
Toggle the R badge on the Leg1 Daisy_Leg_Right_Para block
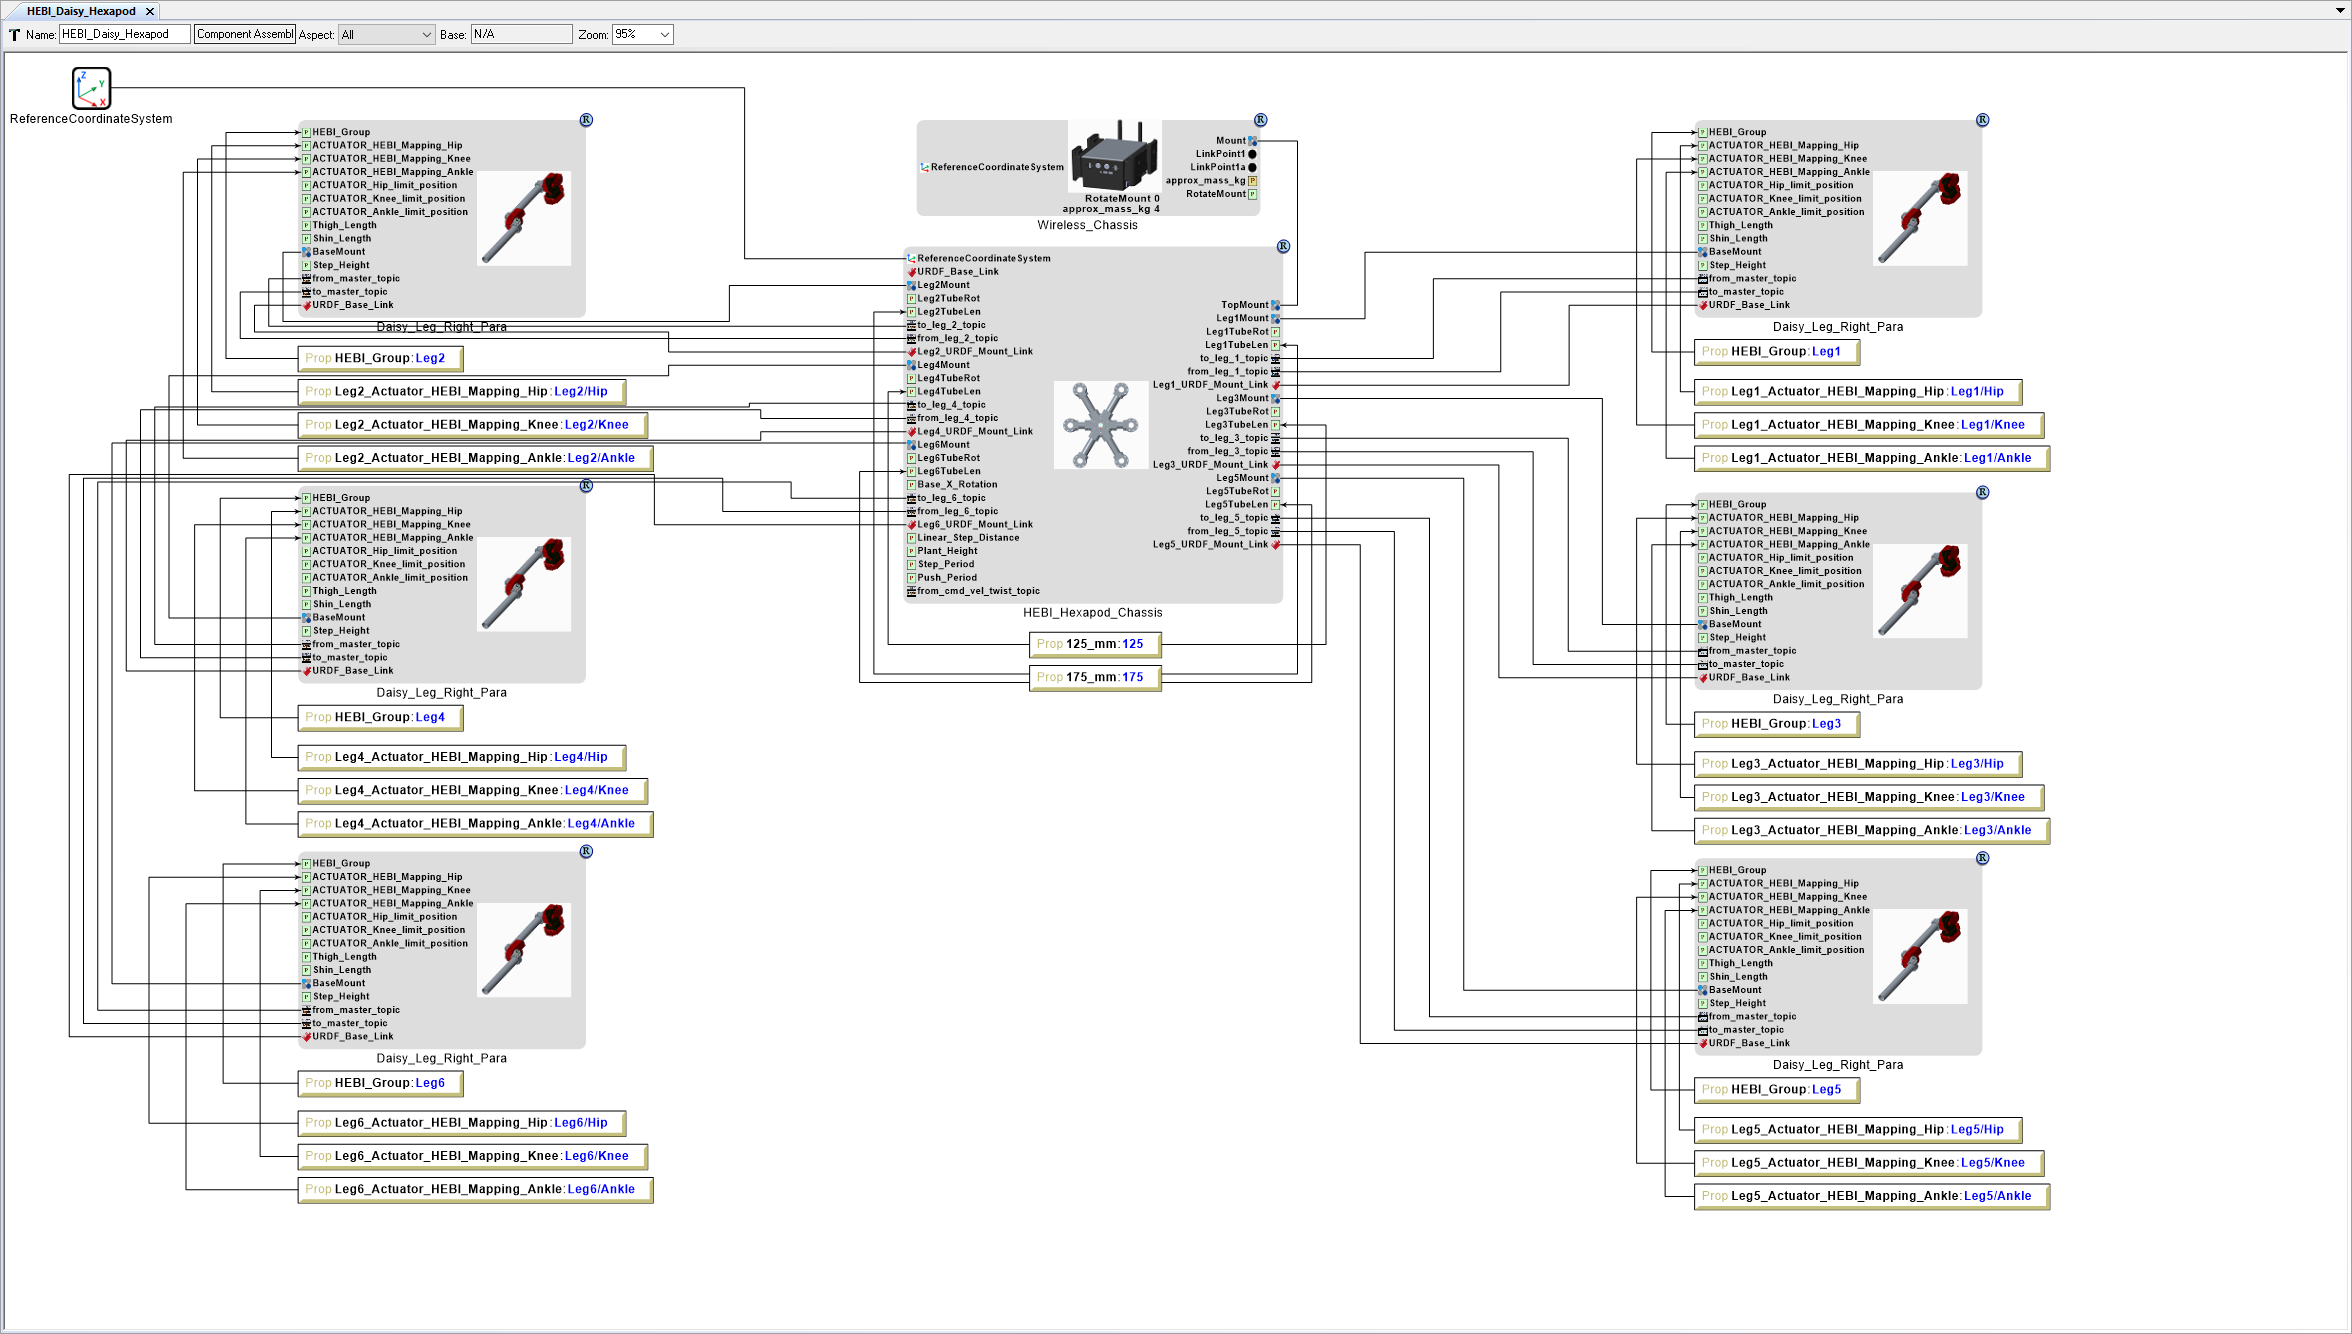pyautogui.click(x=1982, y=120)
